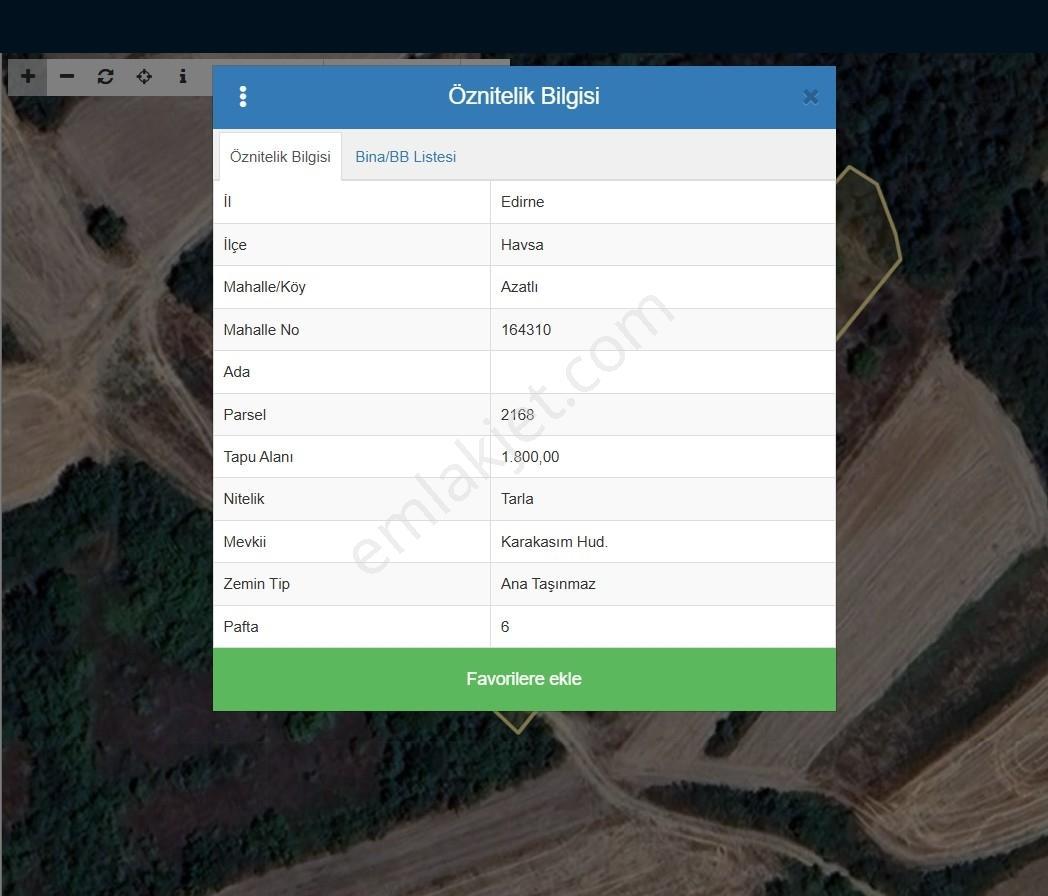
Task: Click the Parsel row label
Action: [x=245, y=414]
